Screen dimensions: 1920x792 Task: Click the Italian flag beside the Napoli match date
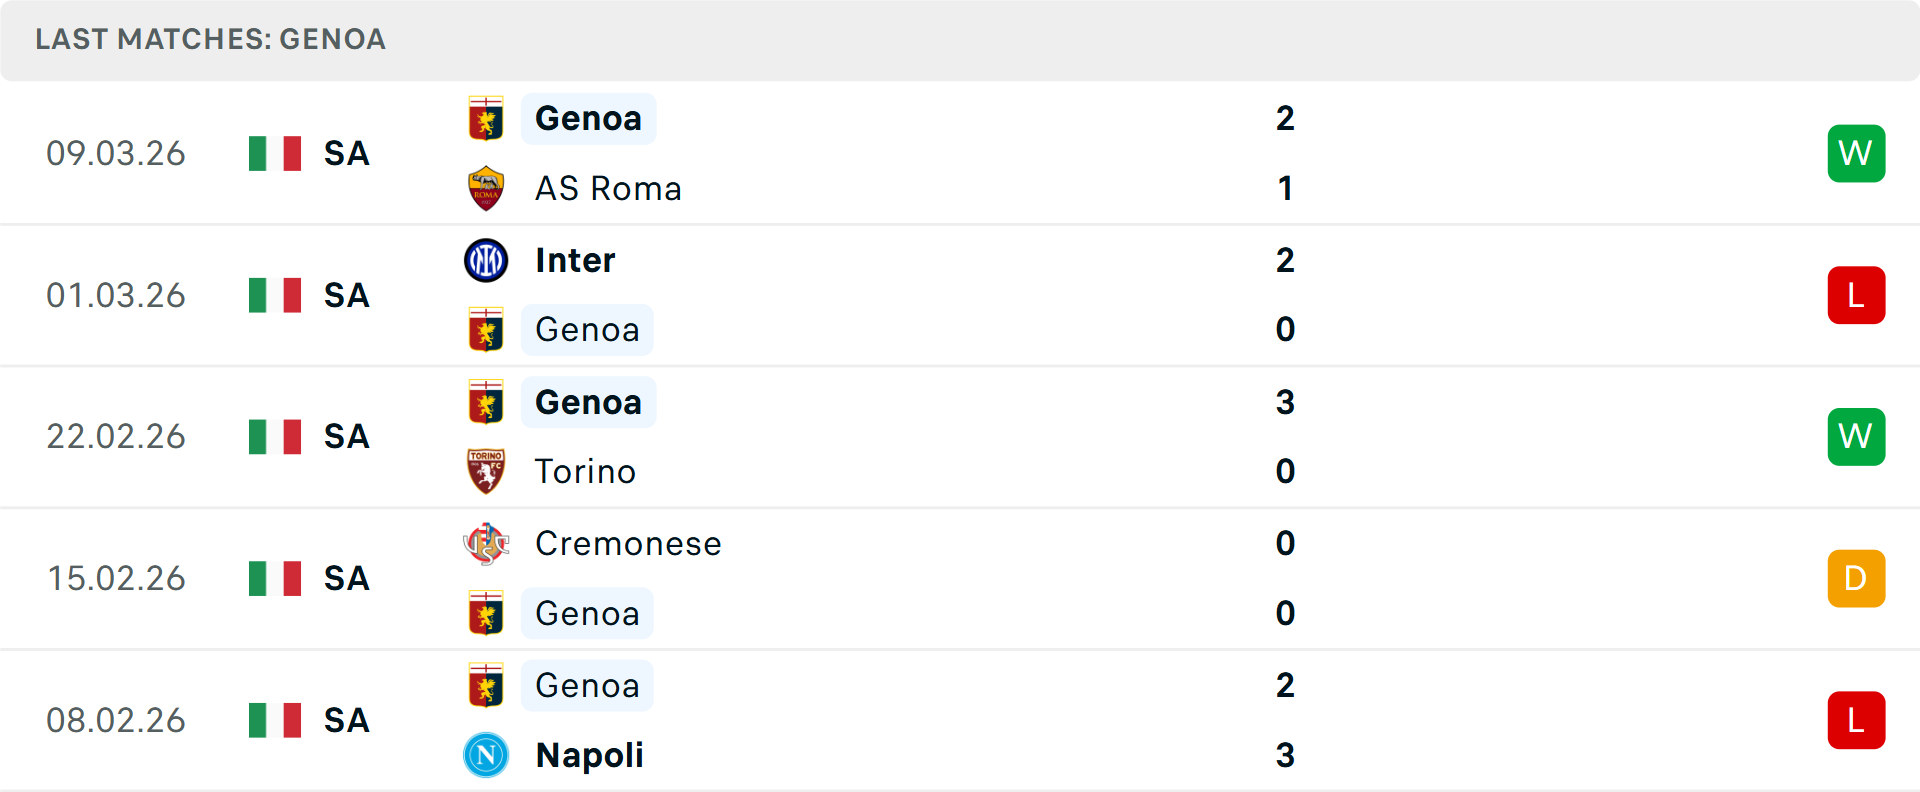(274, 720)
